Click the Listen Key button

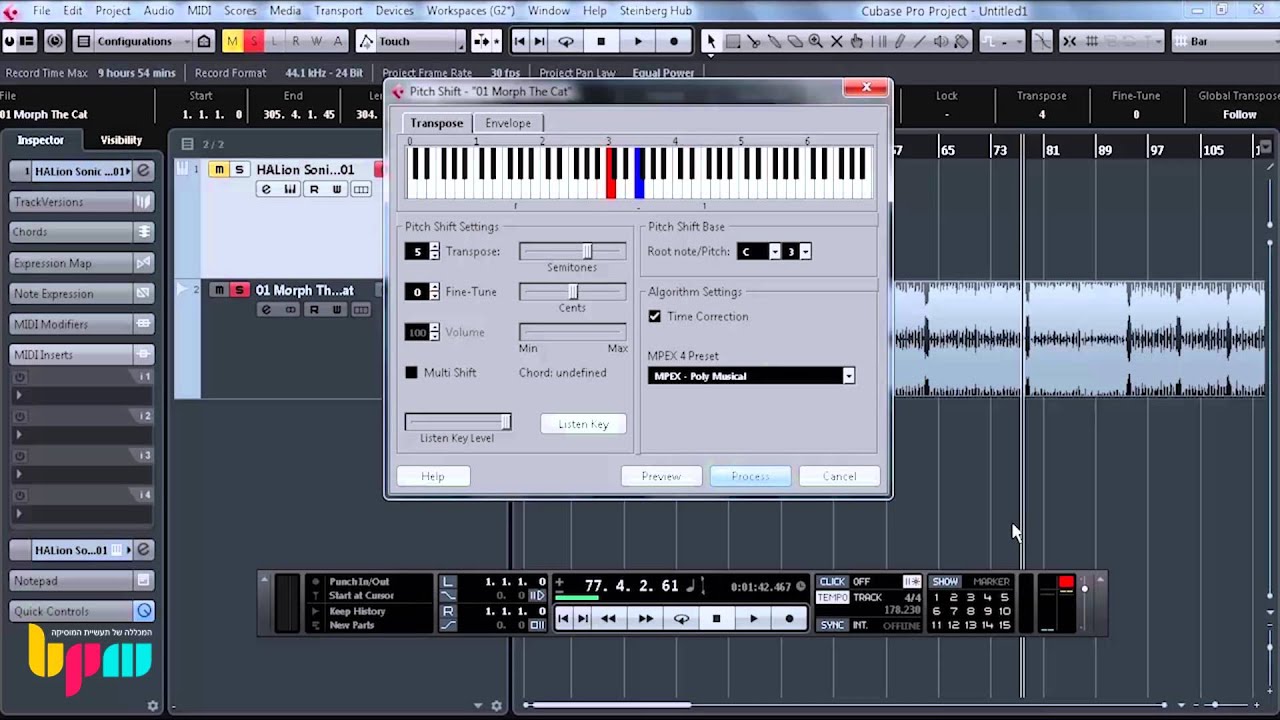(583, 424)
